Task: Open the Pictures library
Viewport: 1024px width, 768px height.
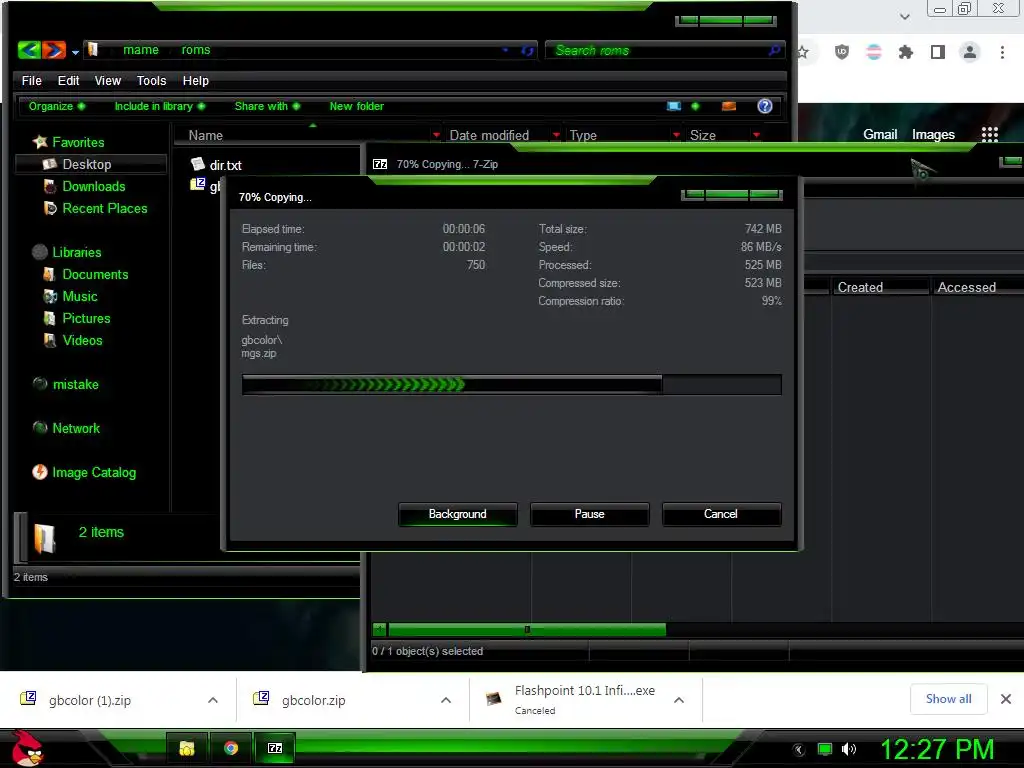Action: coord(86,318)
